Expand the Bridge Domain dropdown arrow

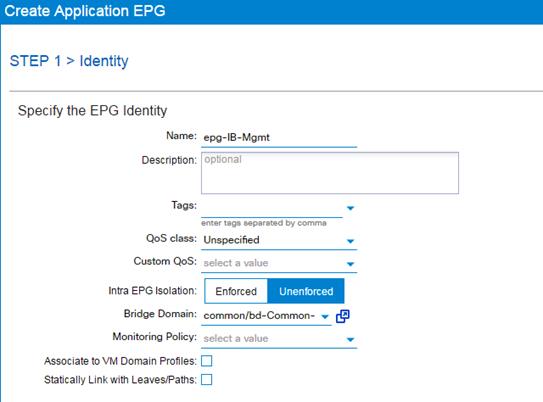coord(324,316)
